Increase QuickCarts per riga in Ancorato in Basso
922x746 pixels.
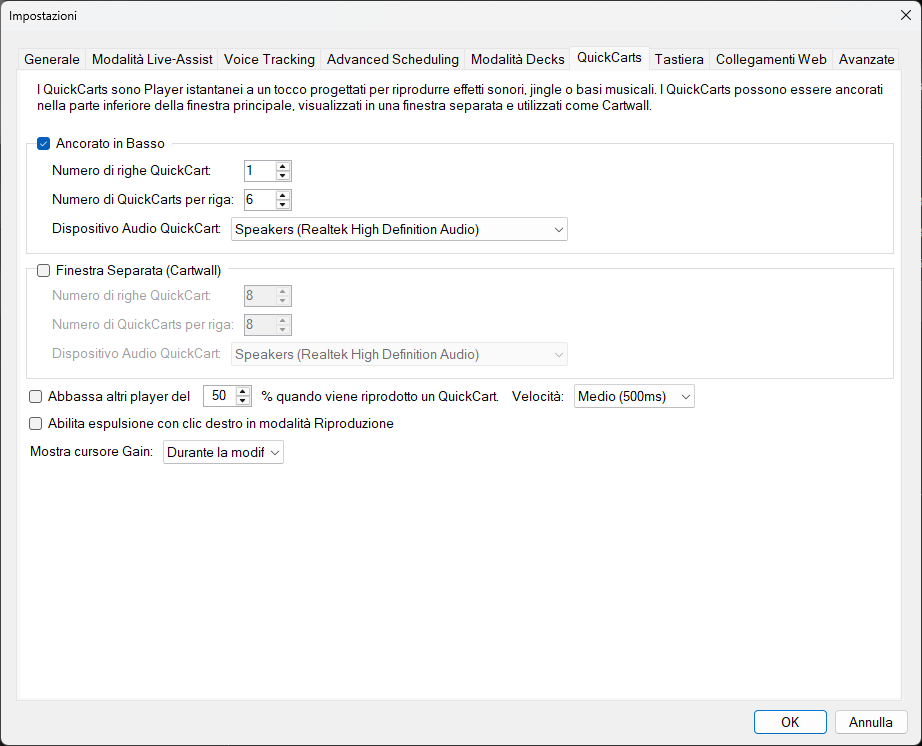tap(283, 195)
